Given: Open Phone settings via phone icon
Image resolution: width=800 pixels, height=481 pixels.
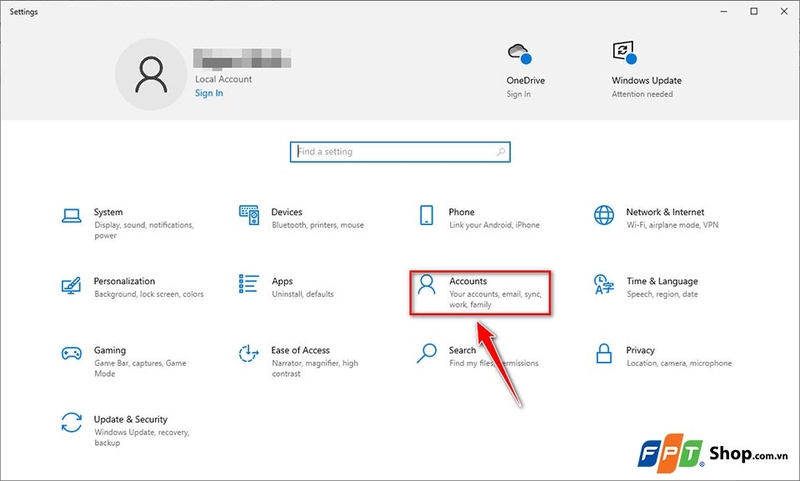Looking at the screenshot, I should coord(427,216).
